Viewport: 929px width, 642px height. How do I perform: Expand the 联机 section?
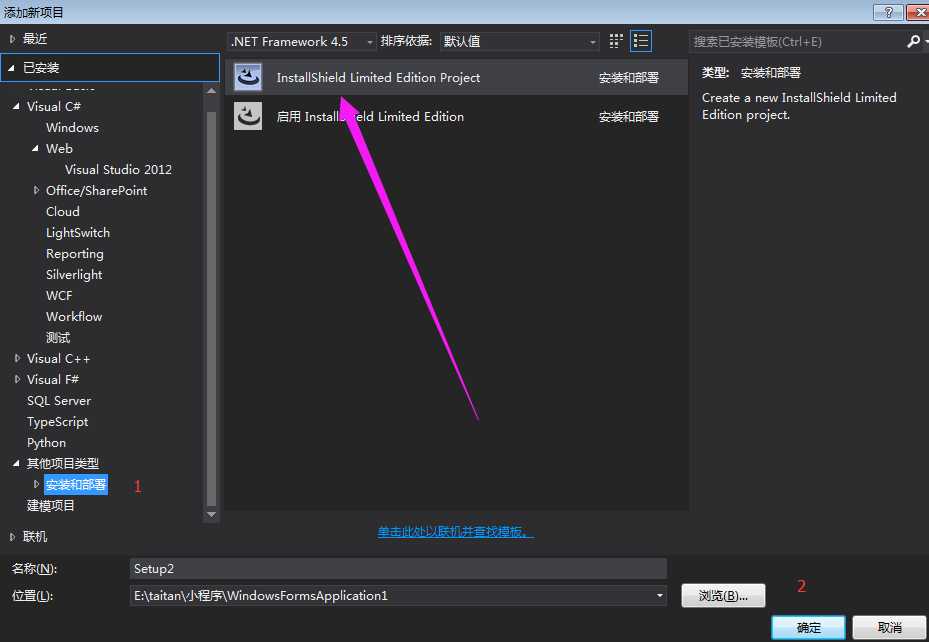pos(12,537)
